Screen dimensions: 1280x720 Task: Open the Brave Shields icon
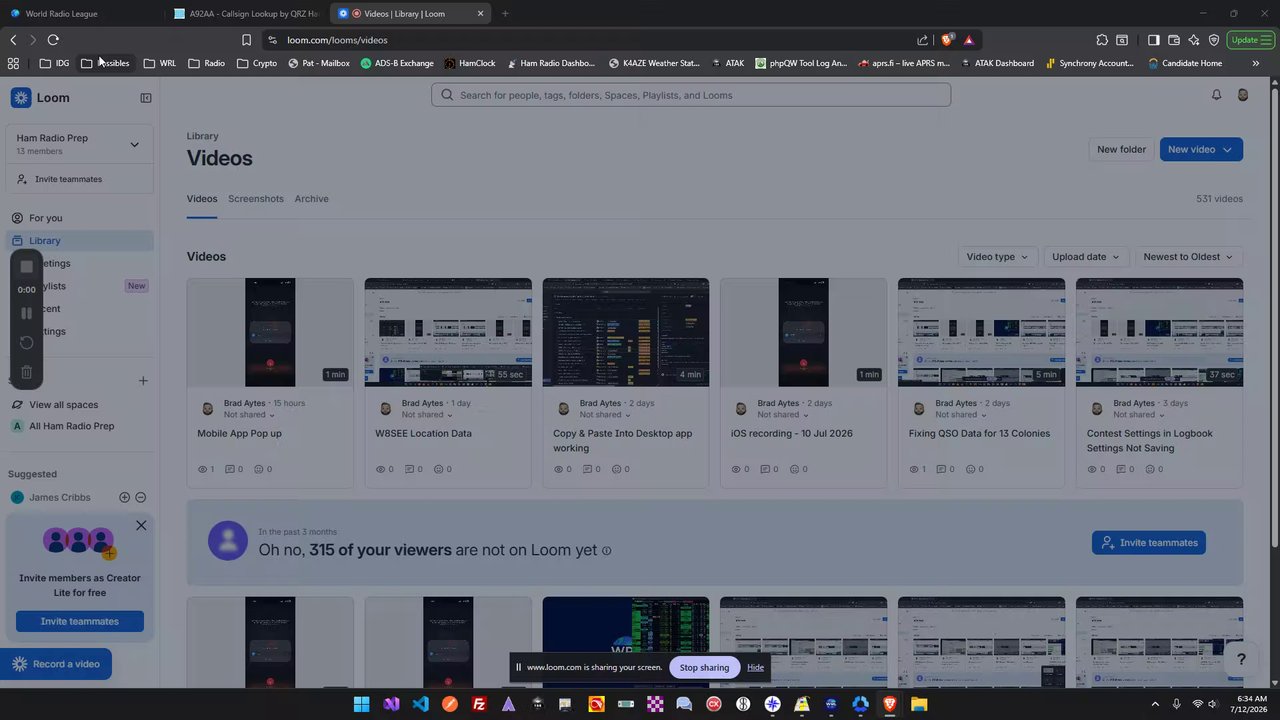(x=947, y=40)
